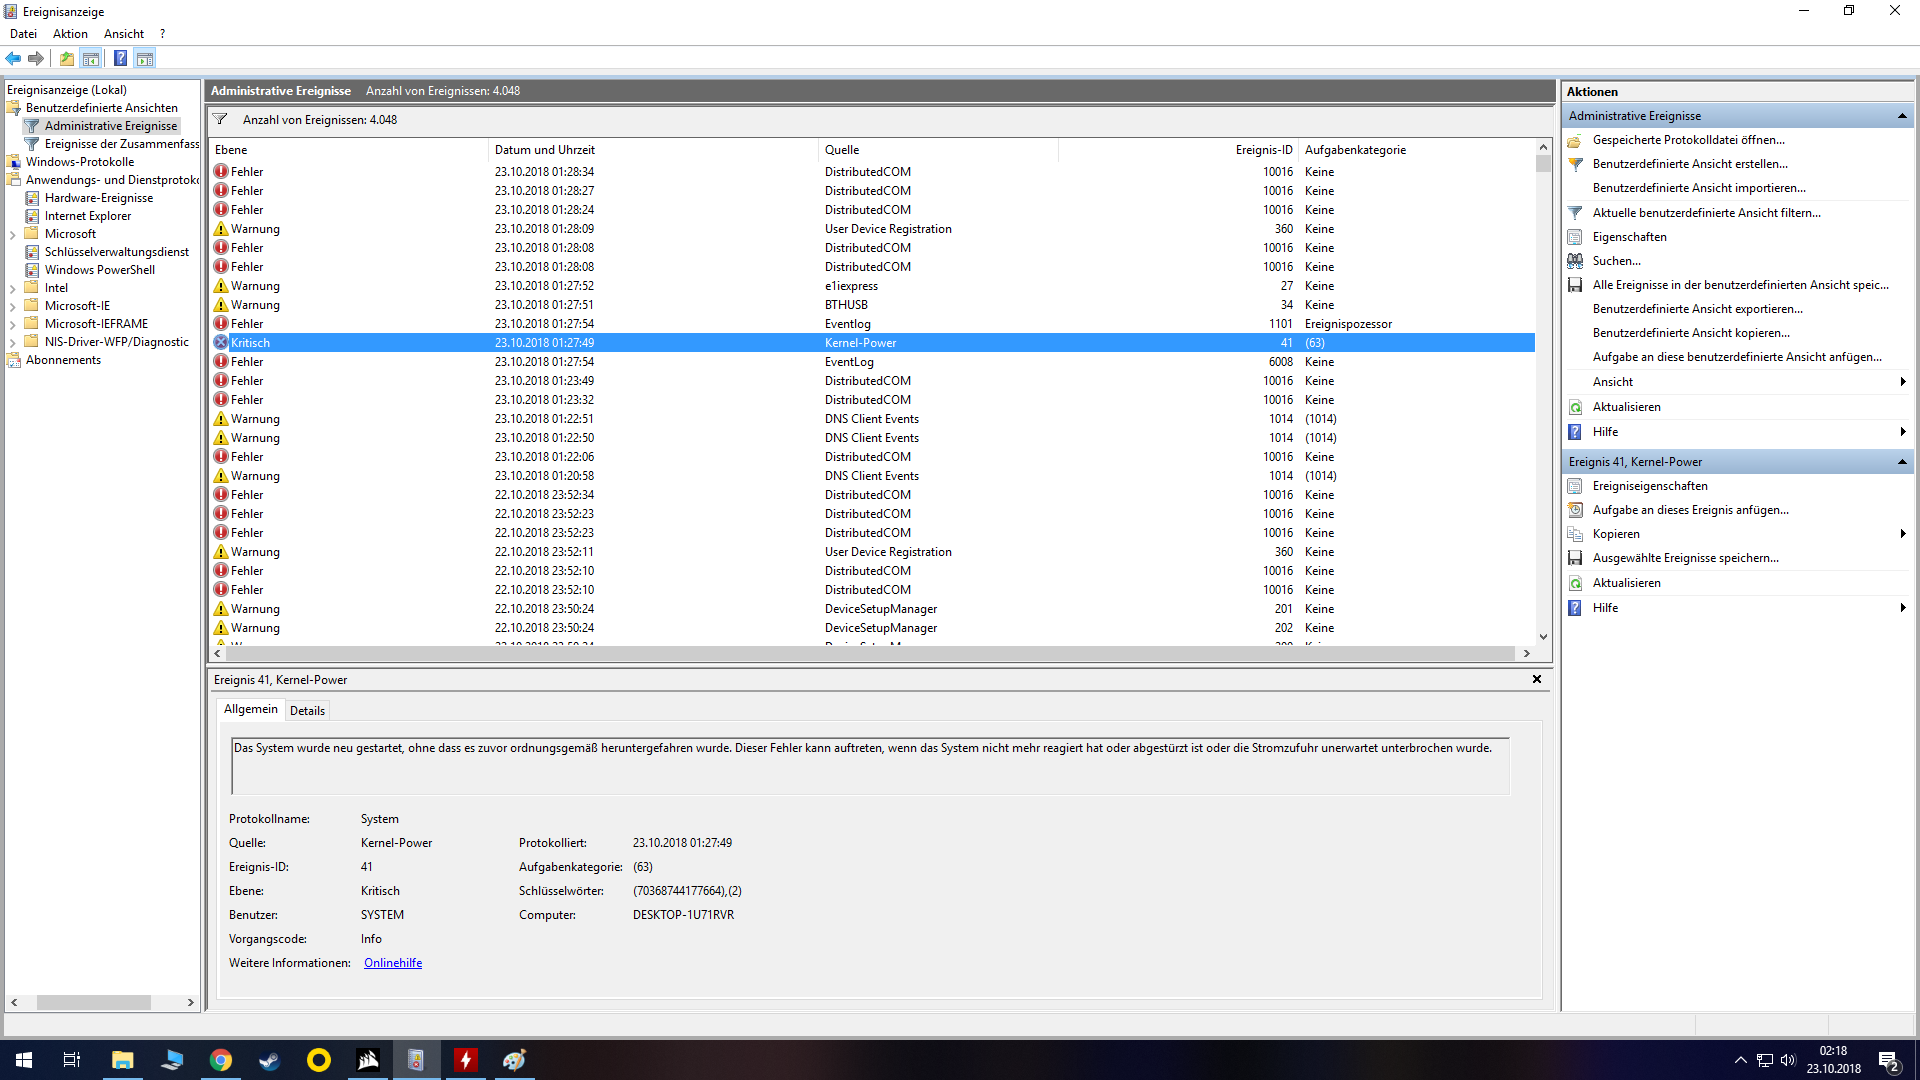Toggle the action pane toolbar icon
Image resolution: width=1920 pixels, height=1080 pixels.
[x=145, y=59]
